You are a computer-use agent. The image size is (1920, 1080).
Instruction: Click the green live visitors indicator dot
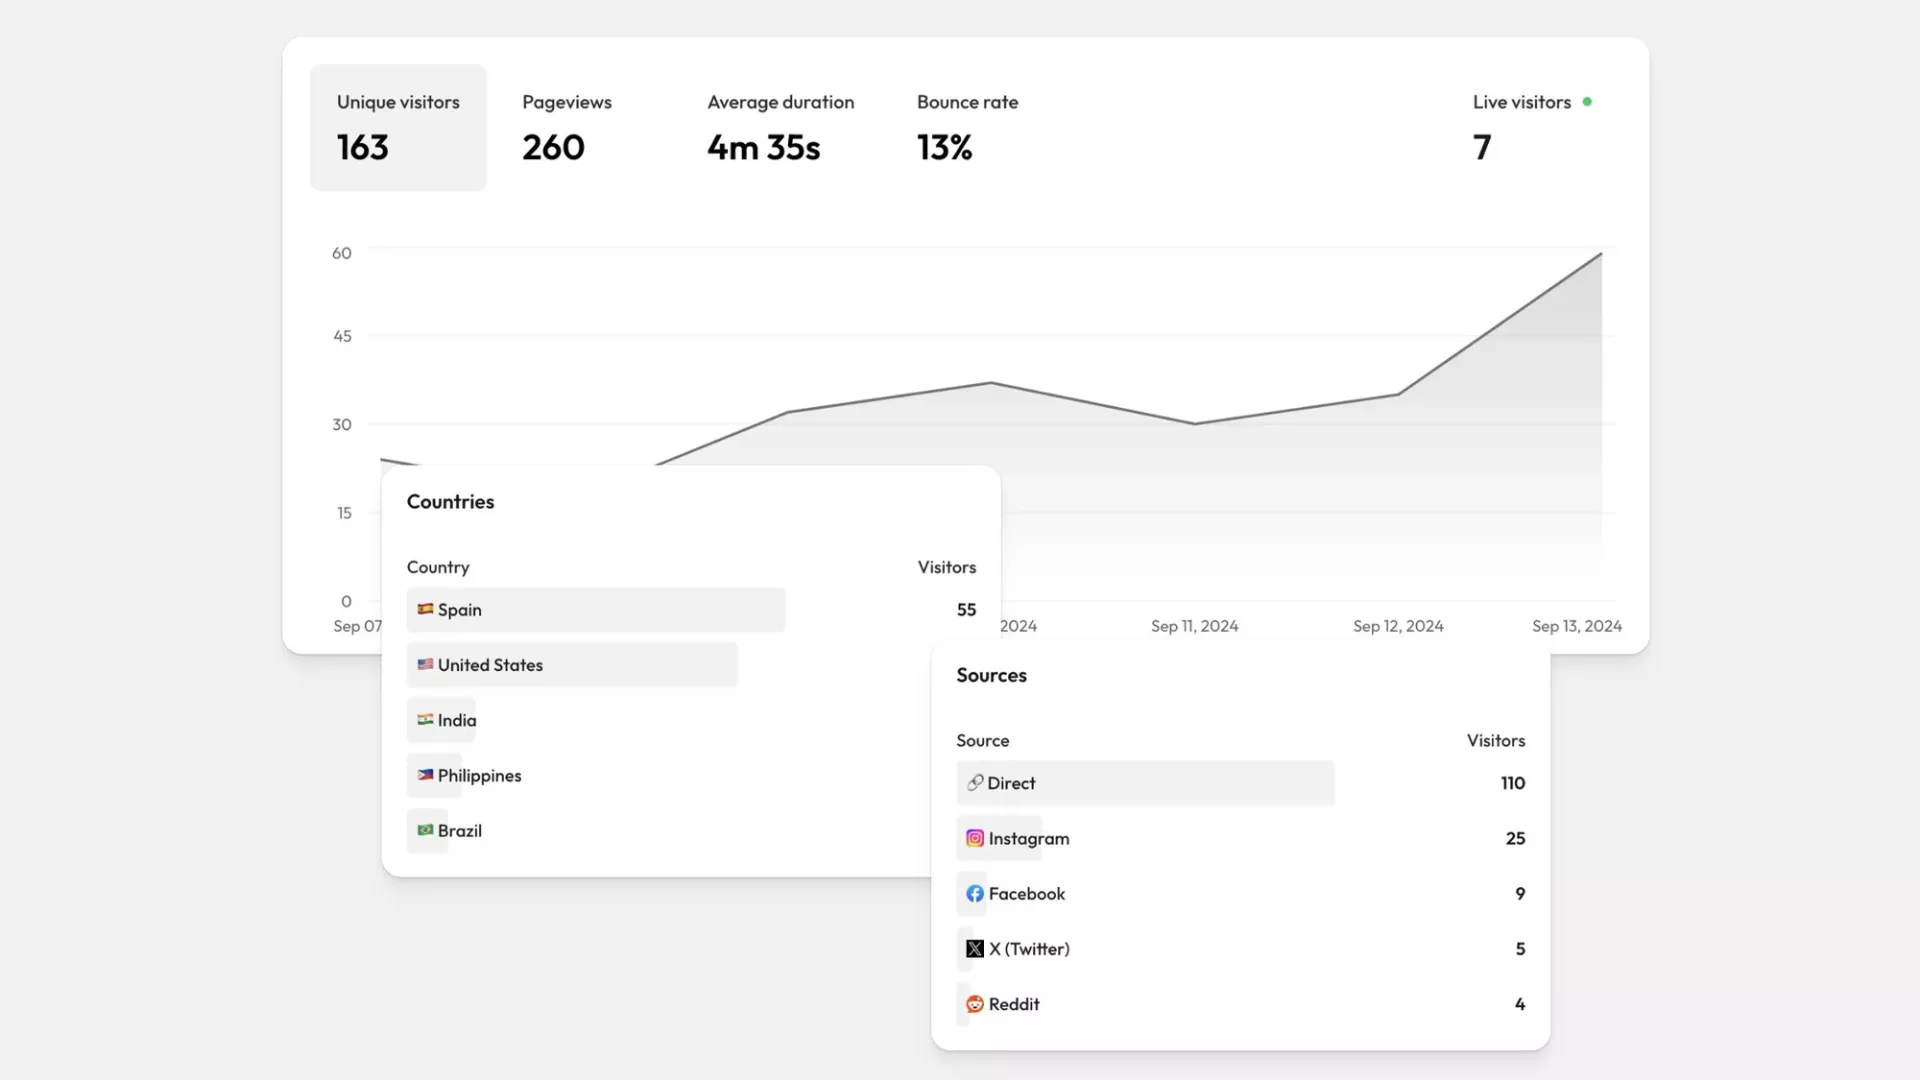tap(1587, 102)
